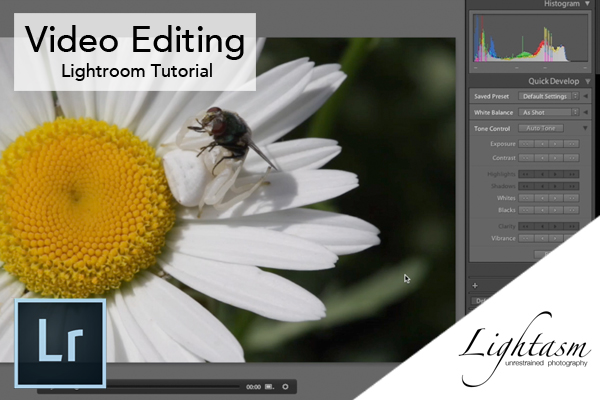Click the histogram graph
Screen dimensions: 600x400
[530, 38]
